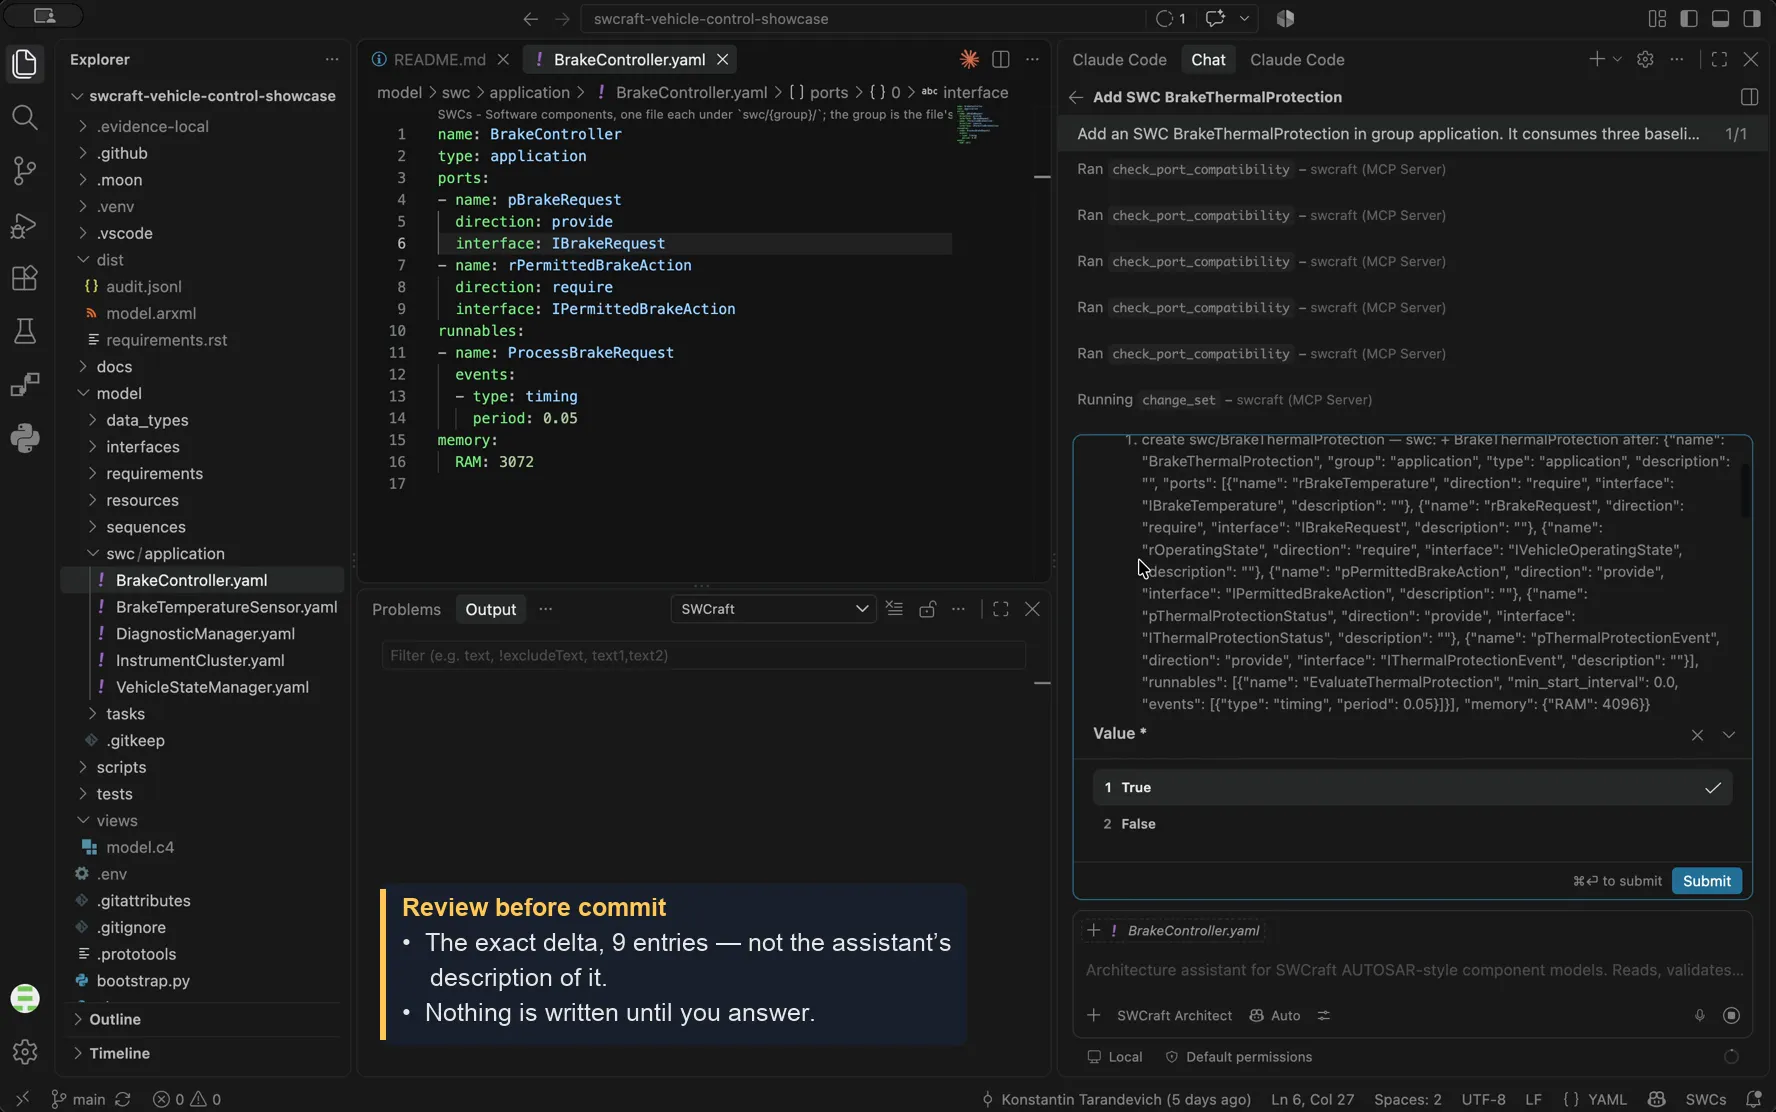
Task: Open the Manage settings gear in activity bar
Action: tap(25, 1052)
